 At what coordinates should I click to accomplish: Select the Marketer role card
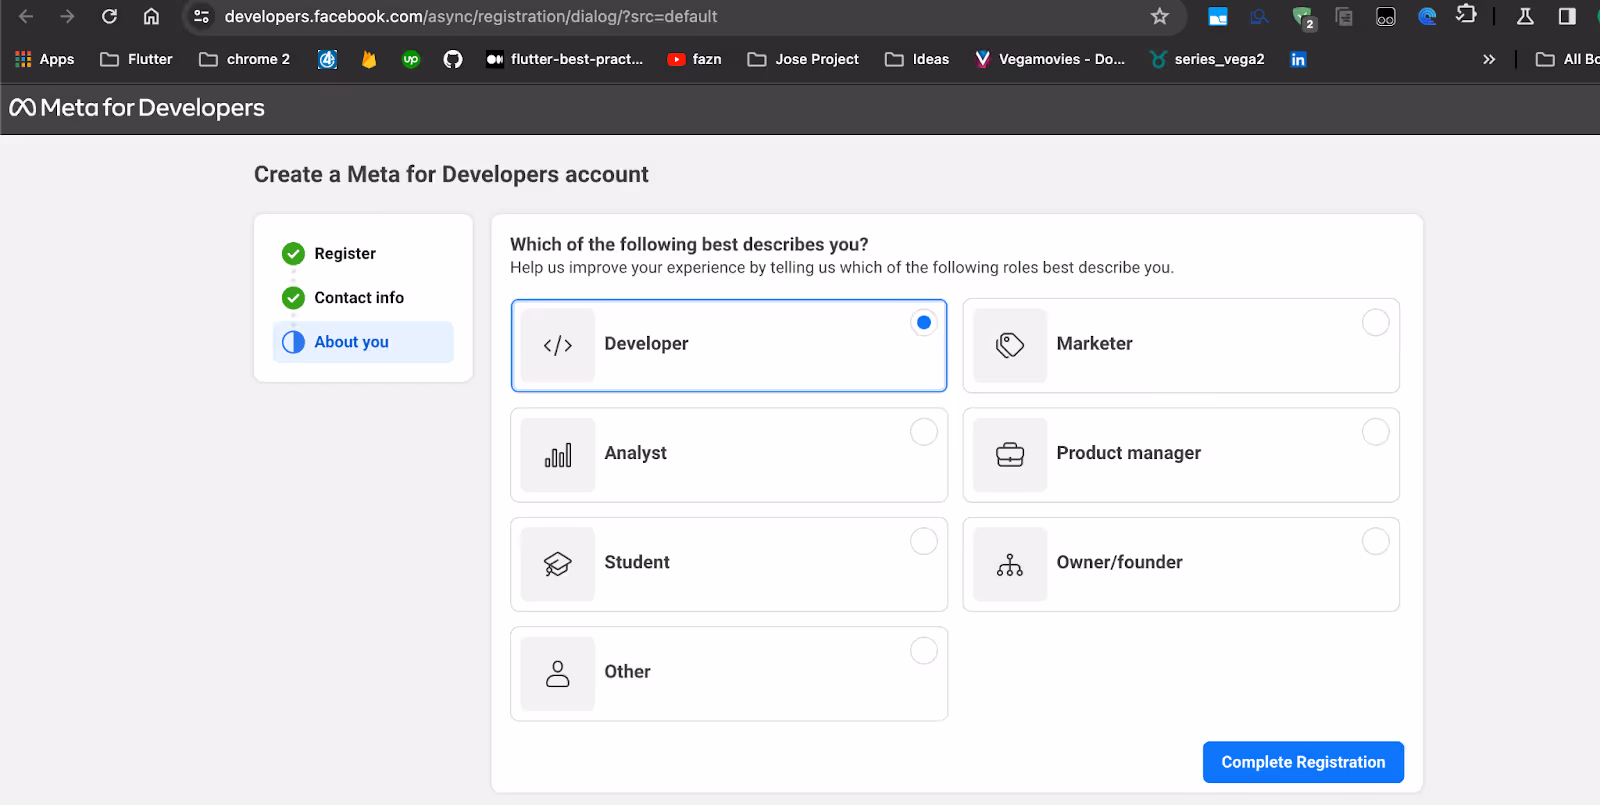tap(1181, 345)
